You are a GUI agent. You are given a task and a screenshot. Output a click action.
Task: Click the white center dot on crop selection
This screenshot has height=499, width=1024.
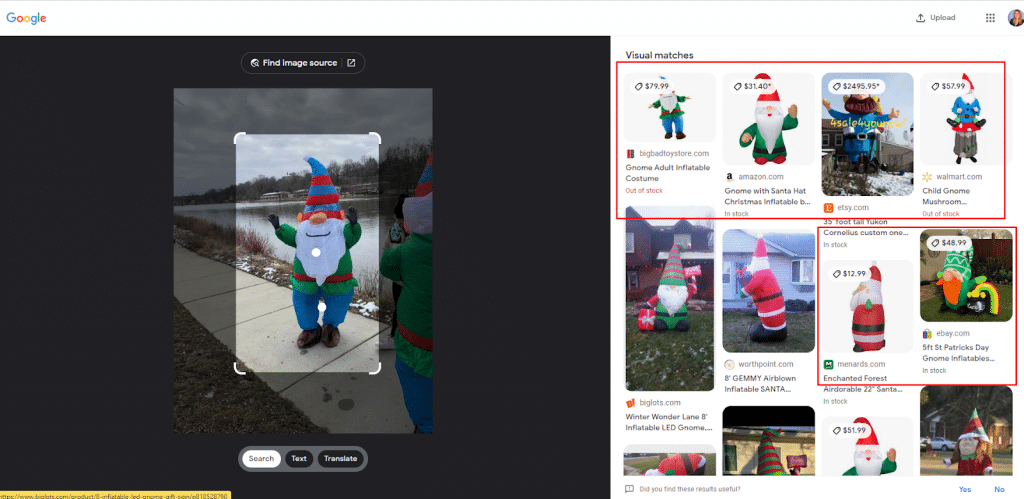(316, 252)
